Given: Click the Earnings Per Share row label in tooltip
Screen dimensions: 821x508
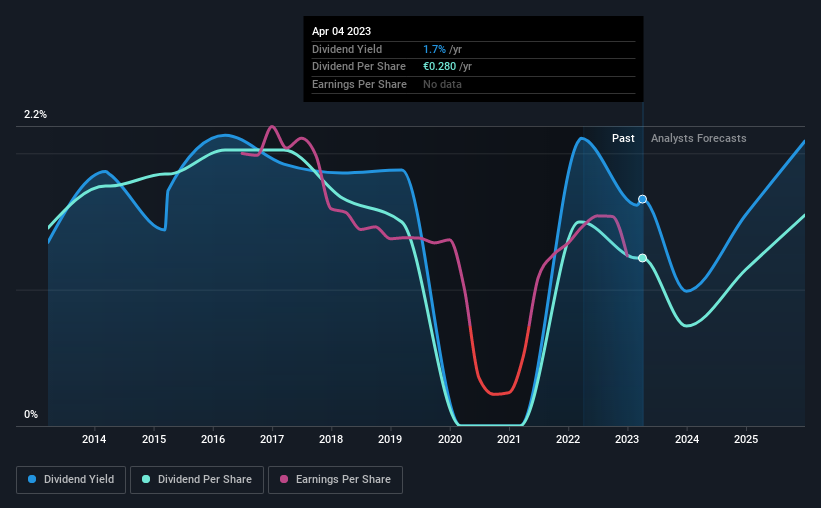Looking at the screenshot, I should coord(359,84).
